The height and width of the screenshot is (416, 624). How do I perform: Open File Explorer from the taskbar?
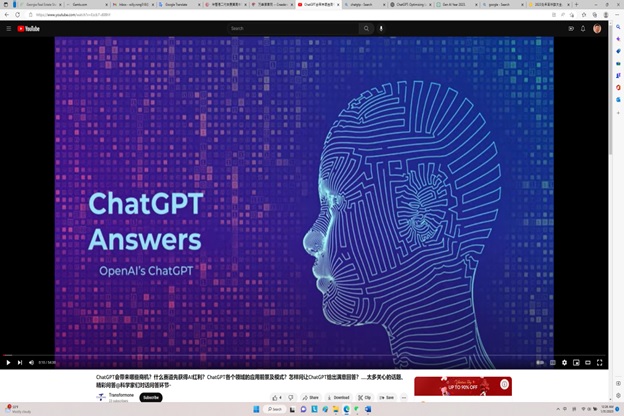335,409
